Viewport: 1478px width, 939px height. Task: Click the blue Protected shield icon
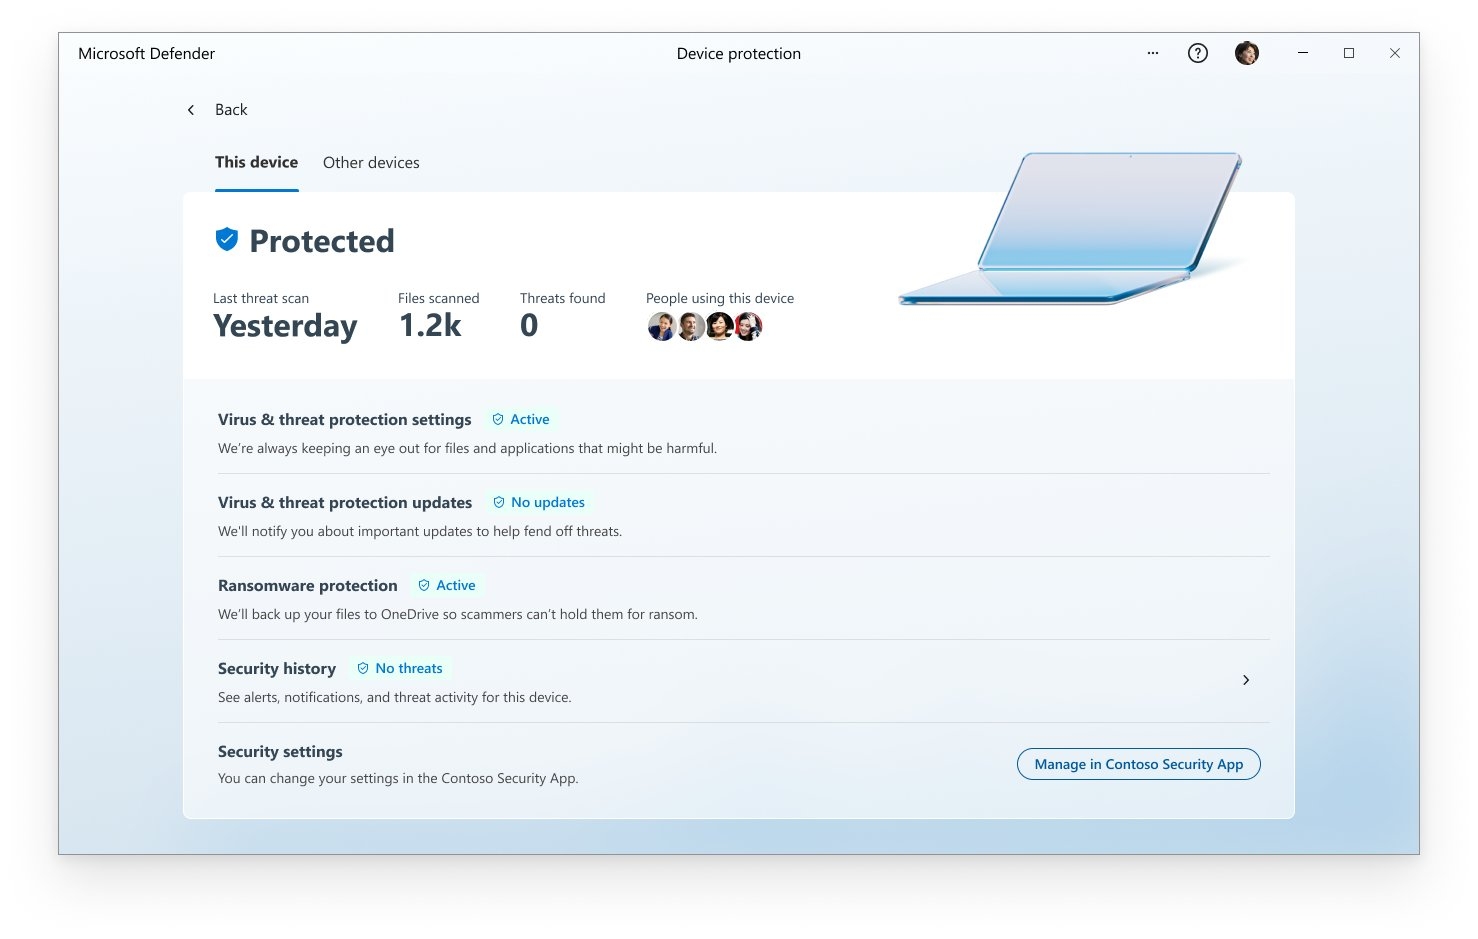227,240
